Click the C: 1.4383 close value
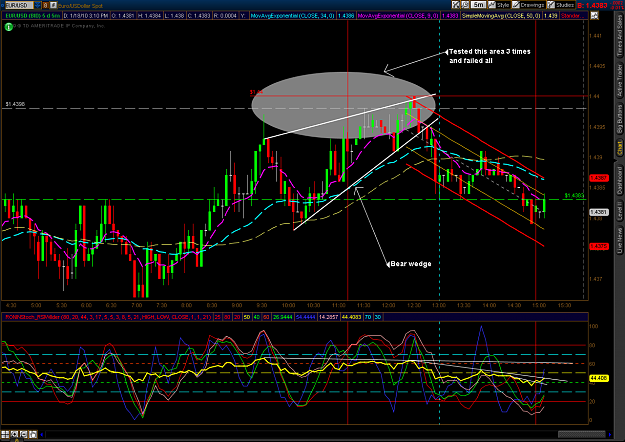The height and width of the screenshot is (442, 625). pyautogui.click(x=199, y=16)
